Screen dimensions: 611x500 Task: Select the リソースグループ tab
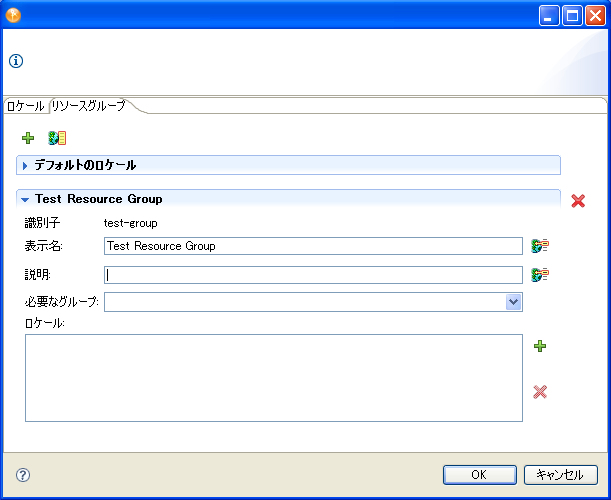coord(88,106)
